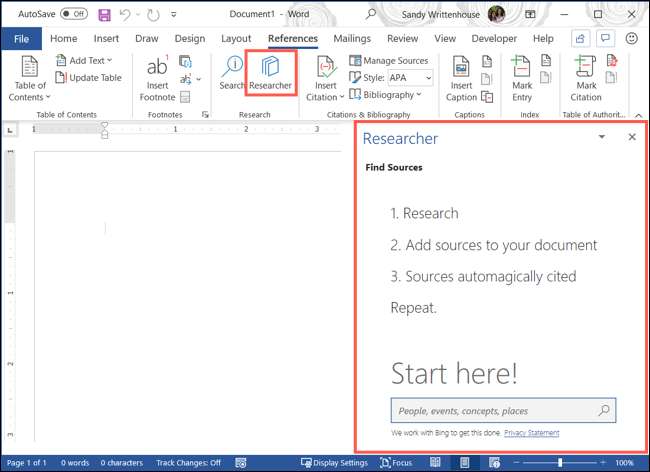Toggle Track Changes in the status bar
Viewport: 650px width, 472px height.
188,463
